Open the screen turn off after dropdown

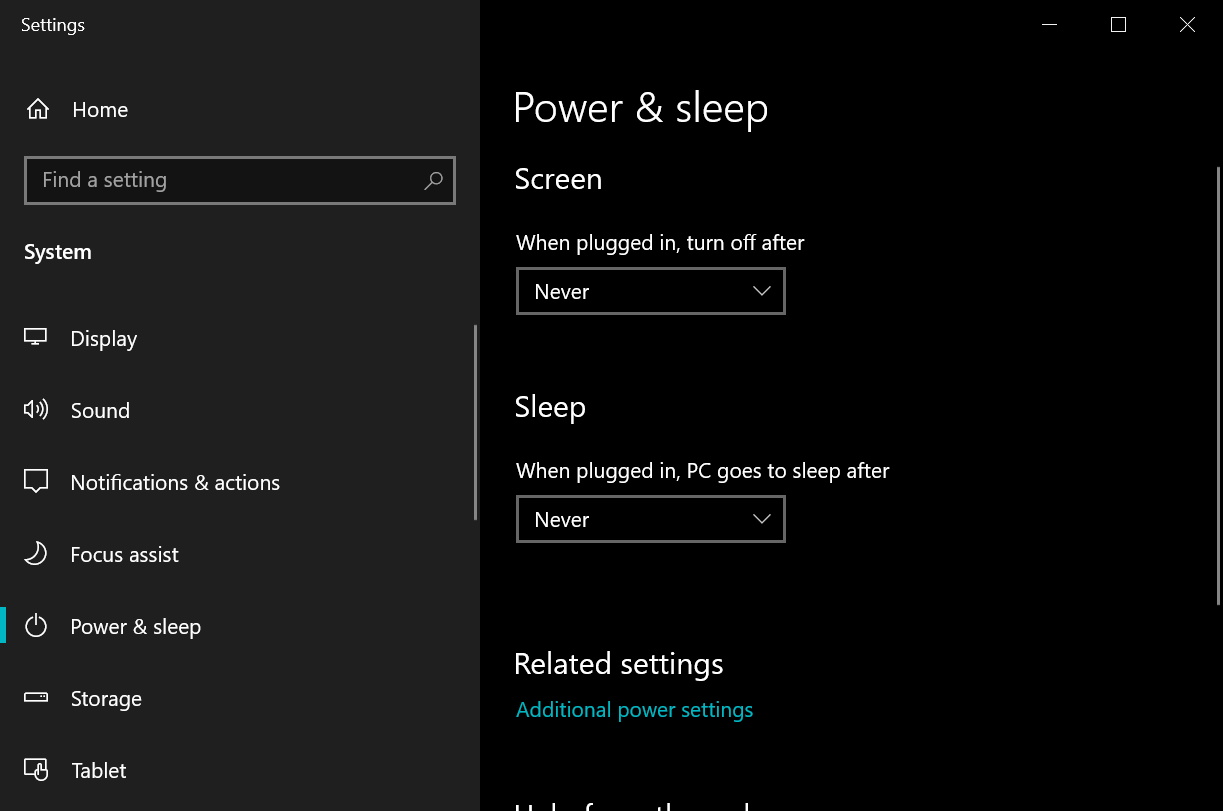coord(650,291)
